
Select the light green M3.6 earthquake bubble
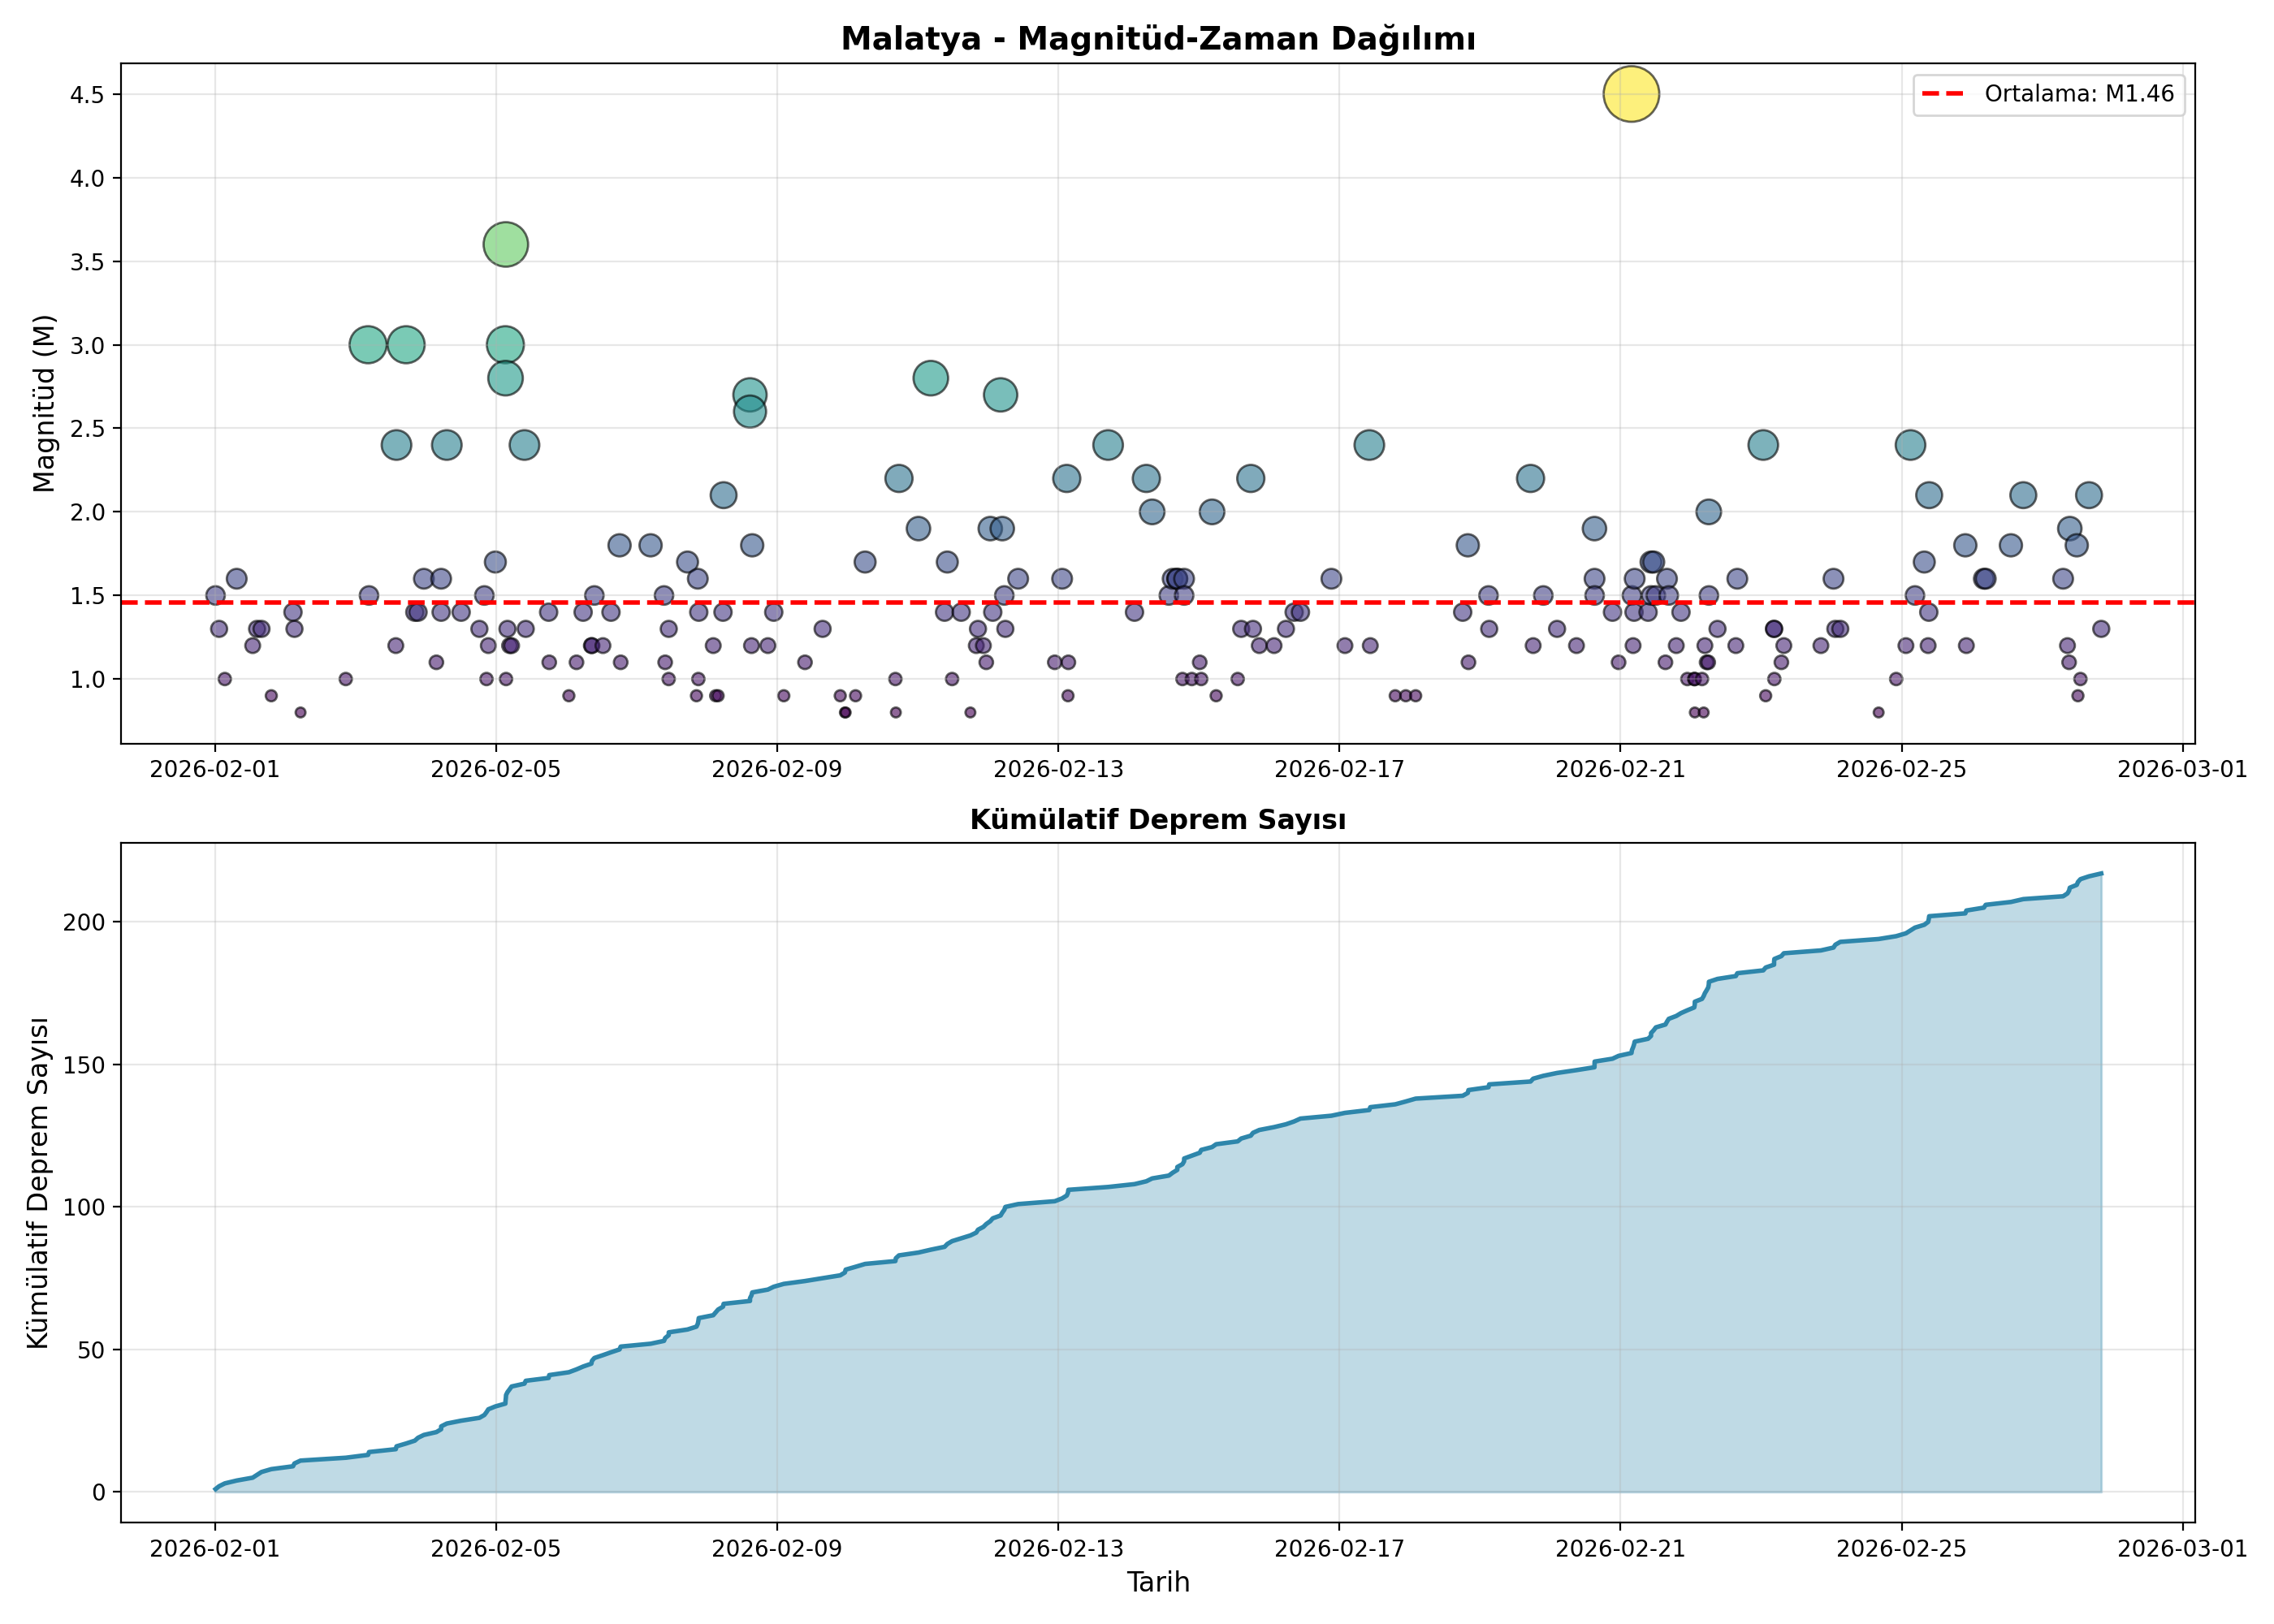[506, 244]
